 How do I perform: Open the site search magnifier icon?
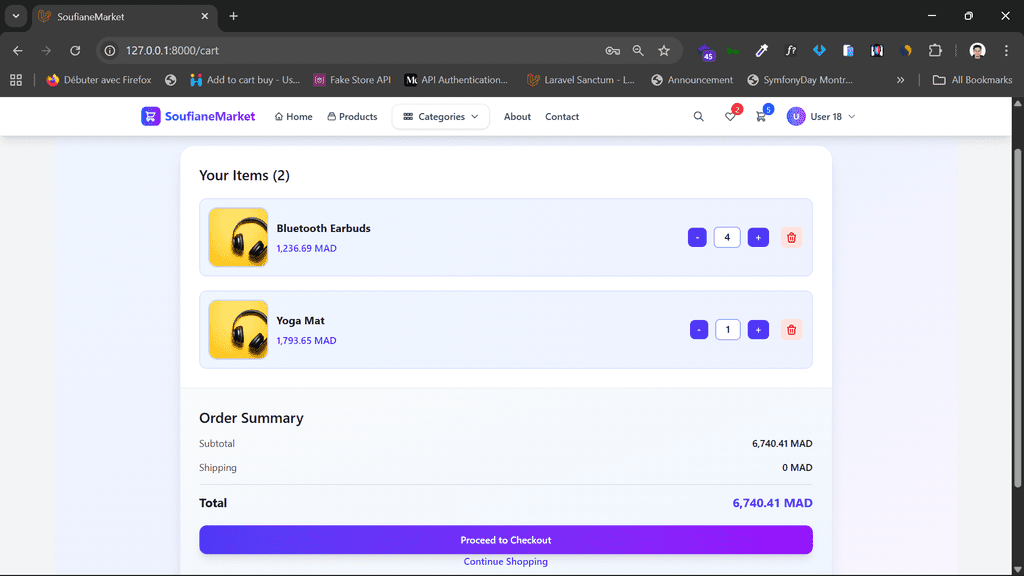(x=698, y=116)
